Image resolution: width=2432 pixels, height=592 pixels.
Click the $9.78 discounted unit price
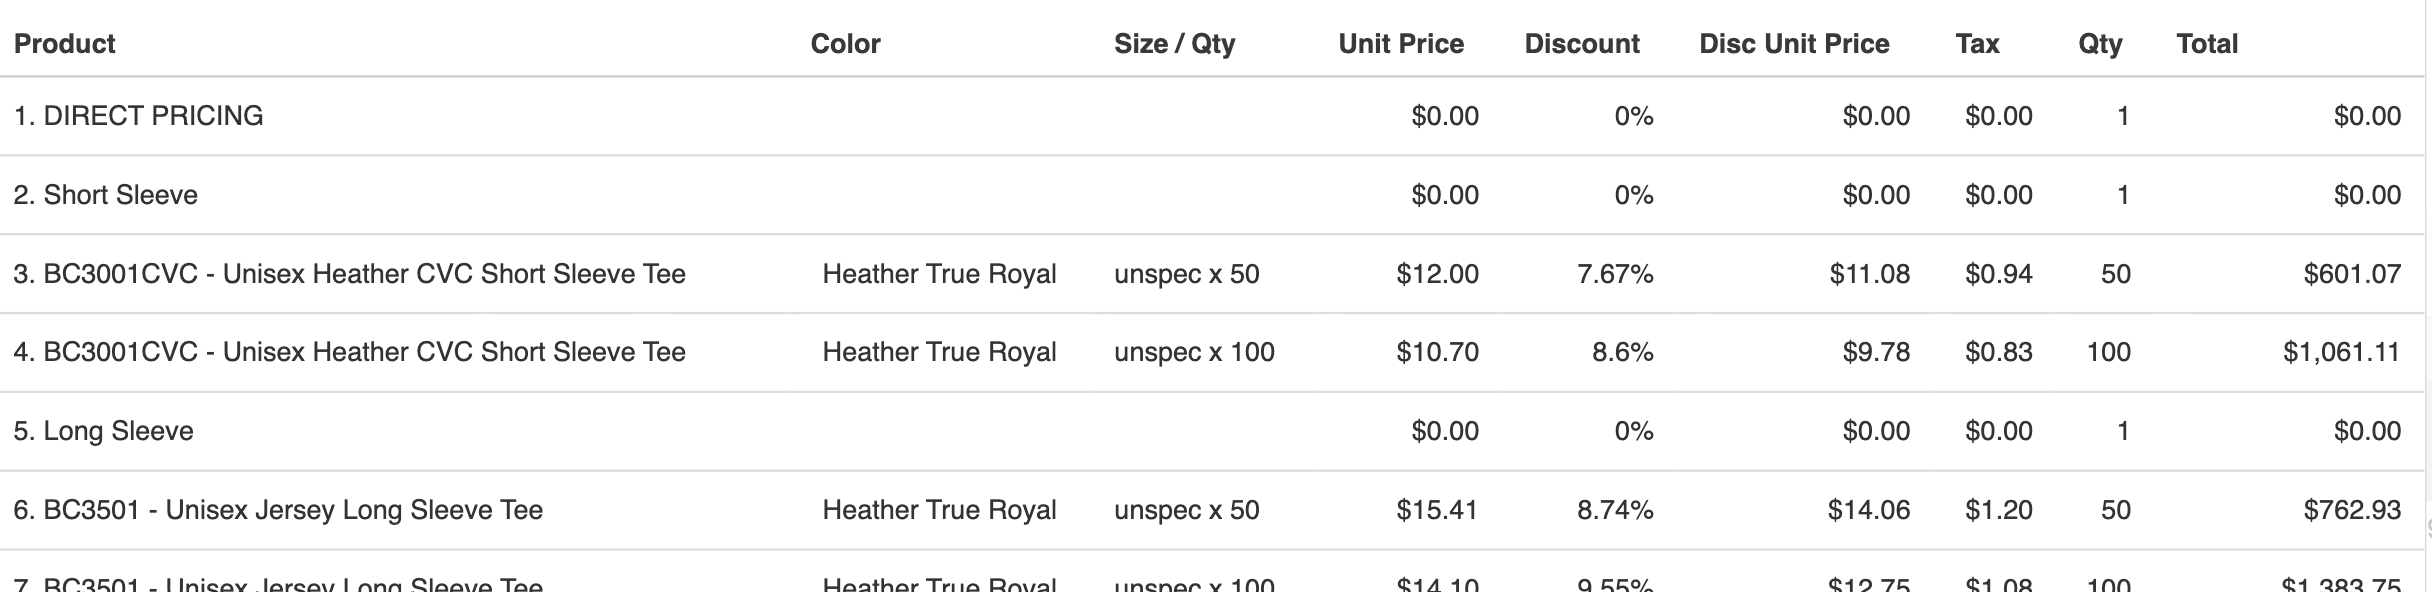click(1876, 352)
